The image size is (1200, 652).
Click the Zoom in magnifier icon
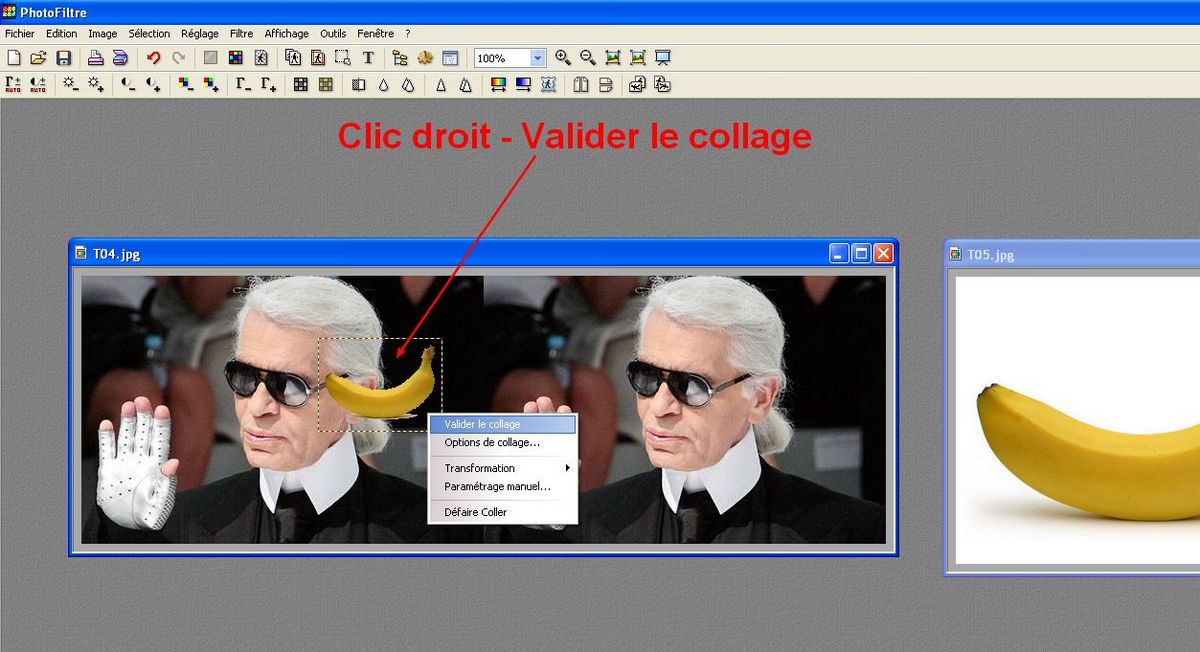tap(563, 59)
